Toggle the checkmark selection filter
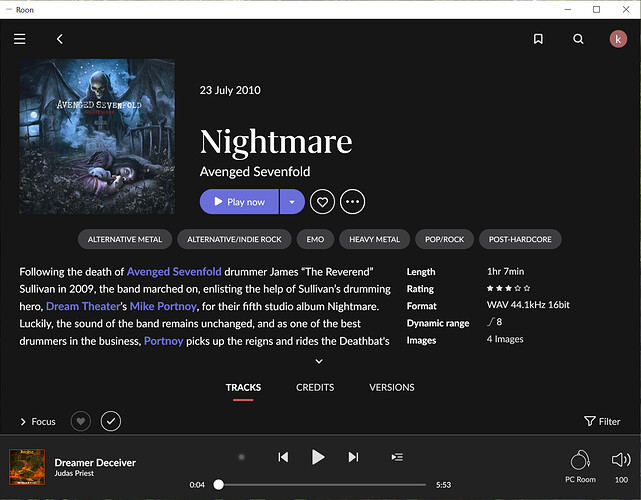The height and width of the screenshot is (500, 641). click(111, 421)
